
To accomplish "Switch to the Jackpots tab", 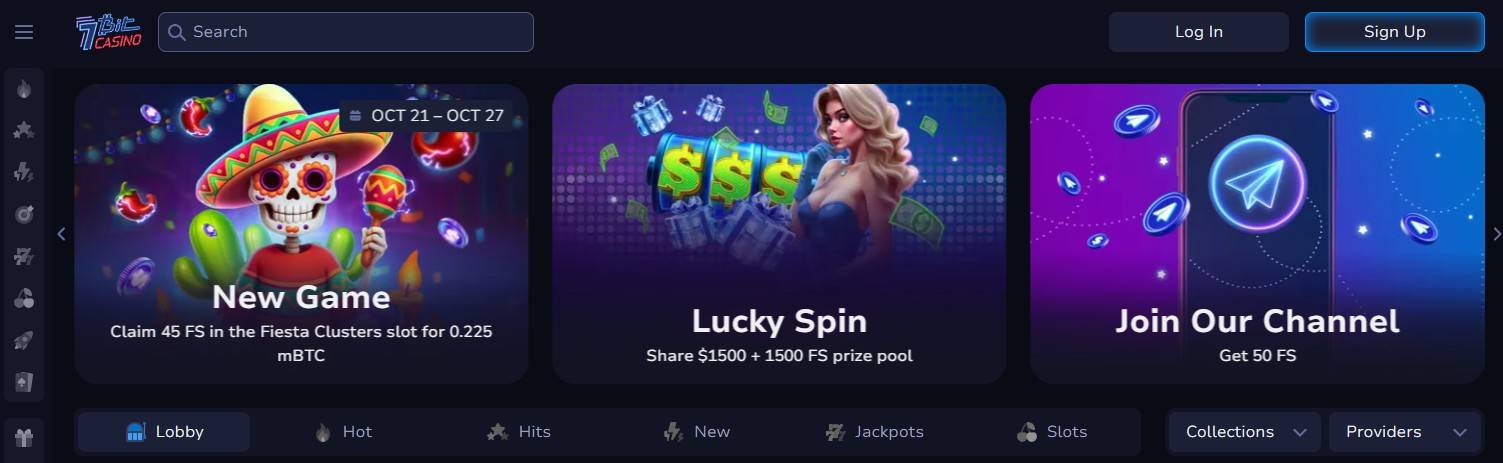I will coord(874,432).
